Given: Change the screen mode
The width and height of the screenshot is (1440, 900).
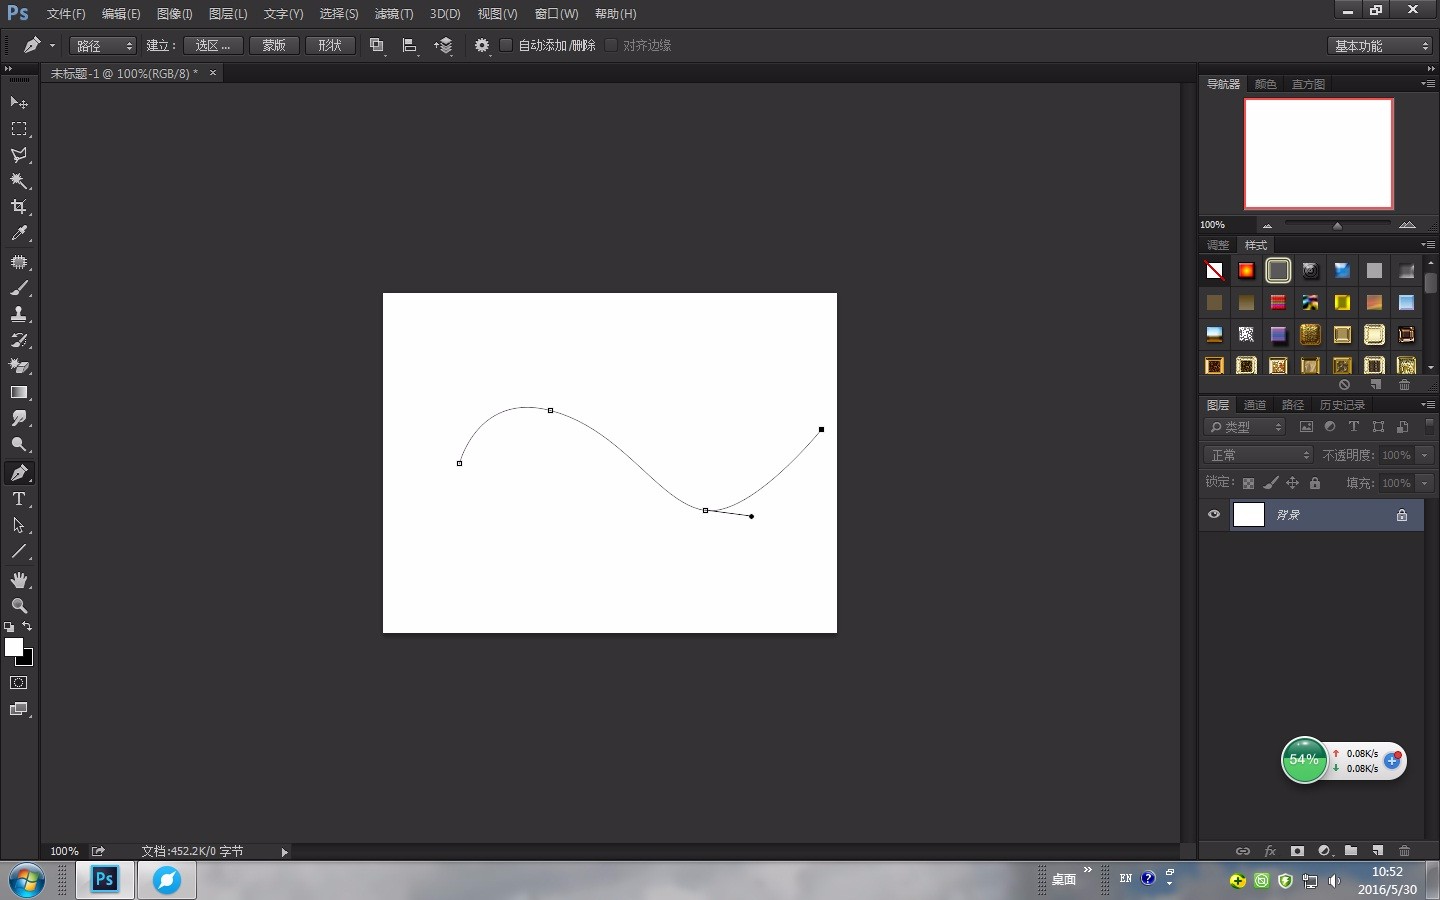Looking at the screenshot, I should [19, 709].
